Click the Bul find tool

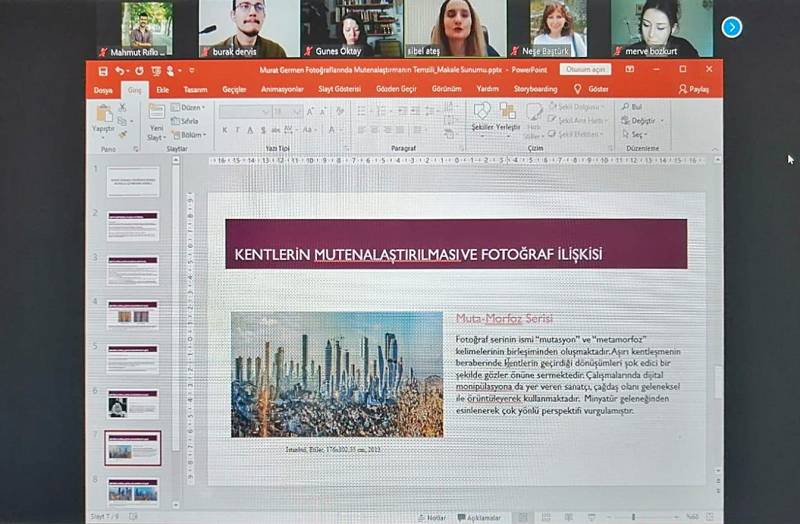[x=632, y=106]
